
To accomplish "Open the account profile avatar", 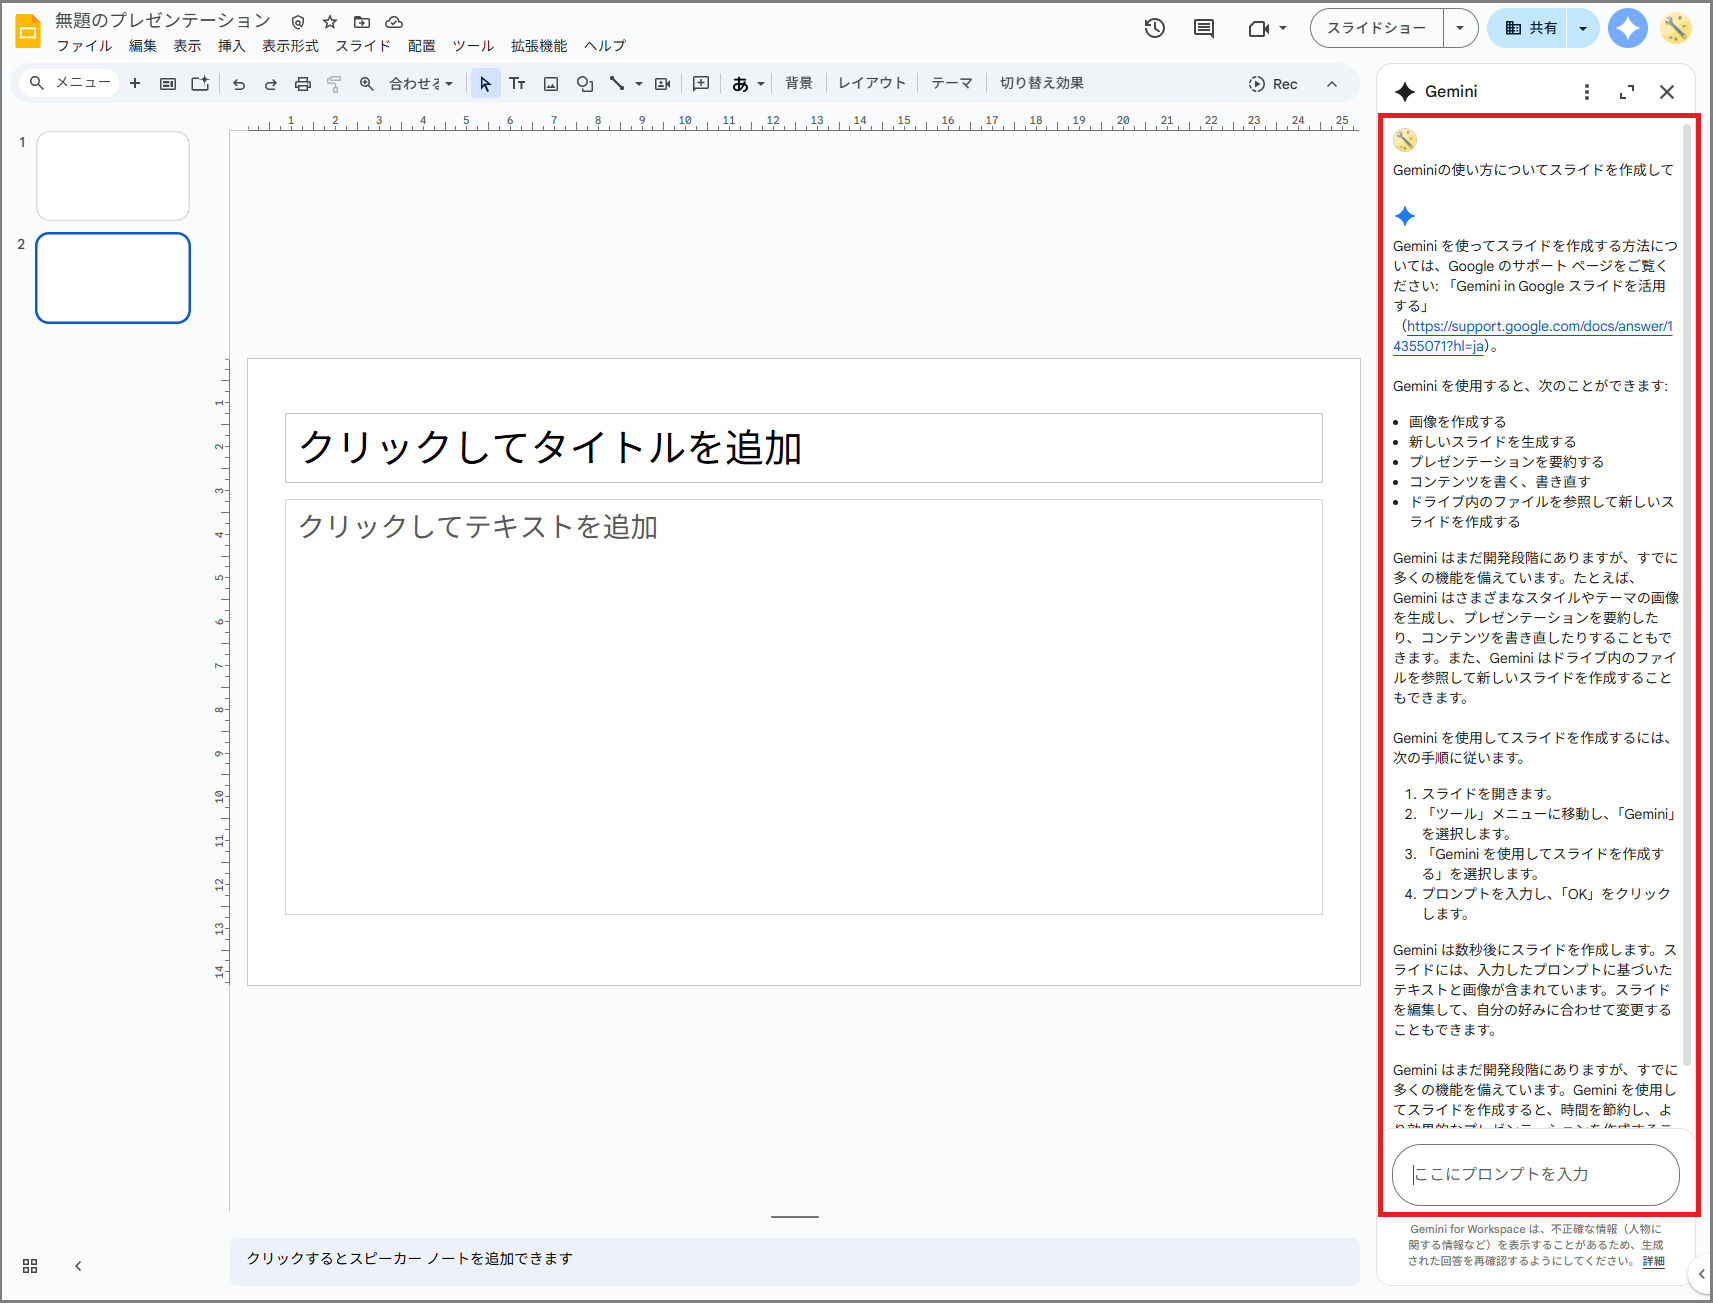I will 1676,28.
